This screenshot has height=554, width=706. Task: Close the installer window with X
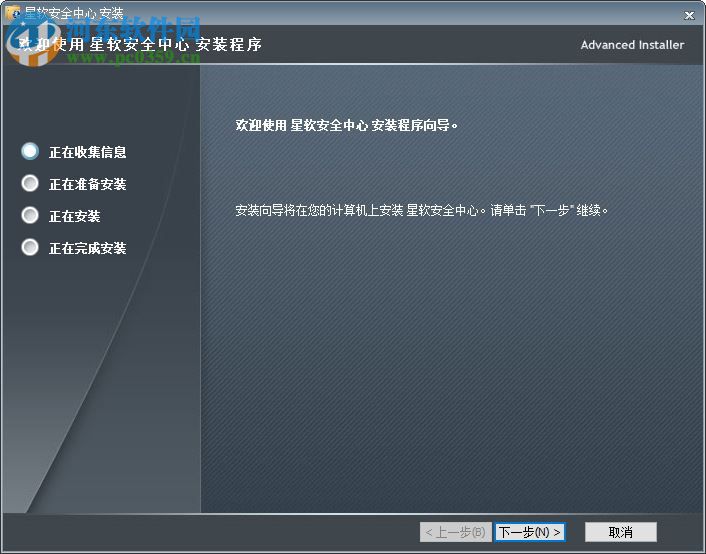point(689,15)
